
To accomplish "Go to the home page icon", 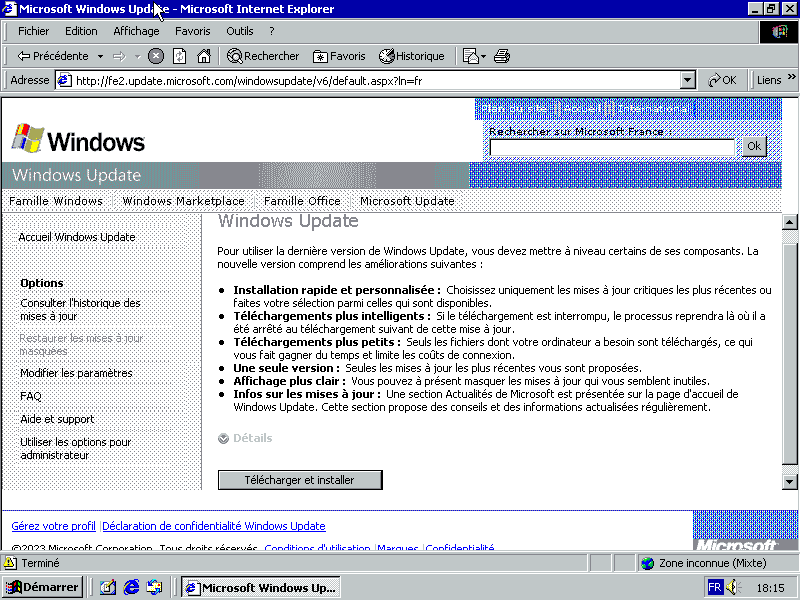I will coord(204,56).
